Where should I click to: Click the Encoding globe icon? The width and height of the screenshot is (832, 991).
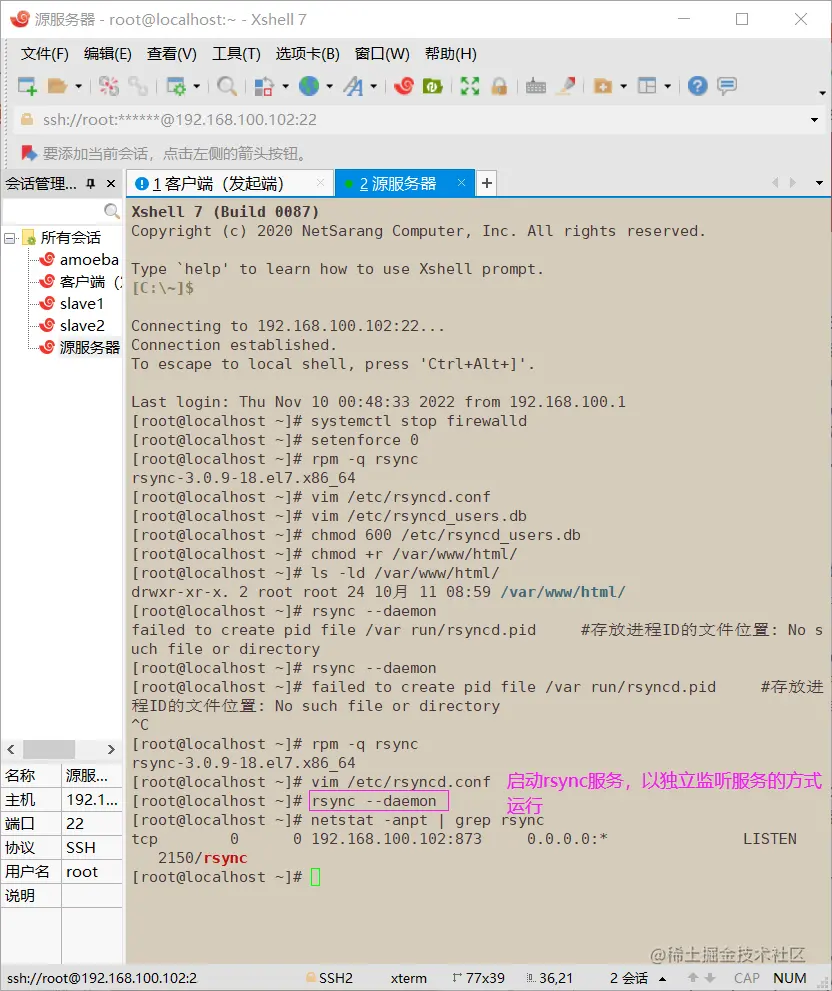[x=309, y=86]
